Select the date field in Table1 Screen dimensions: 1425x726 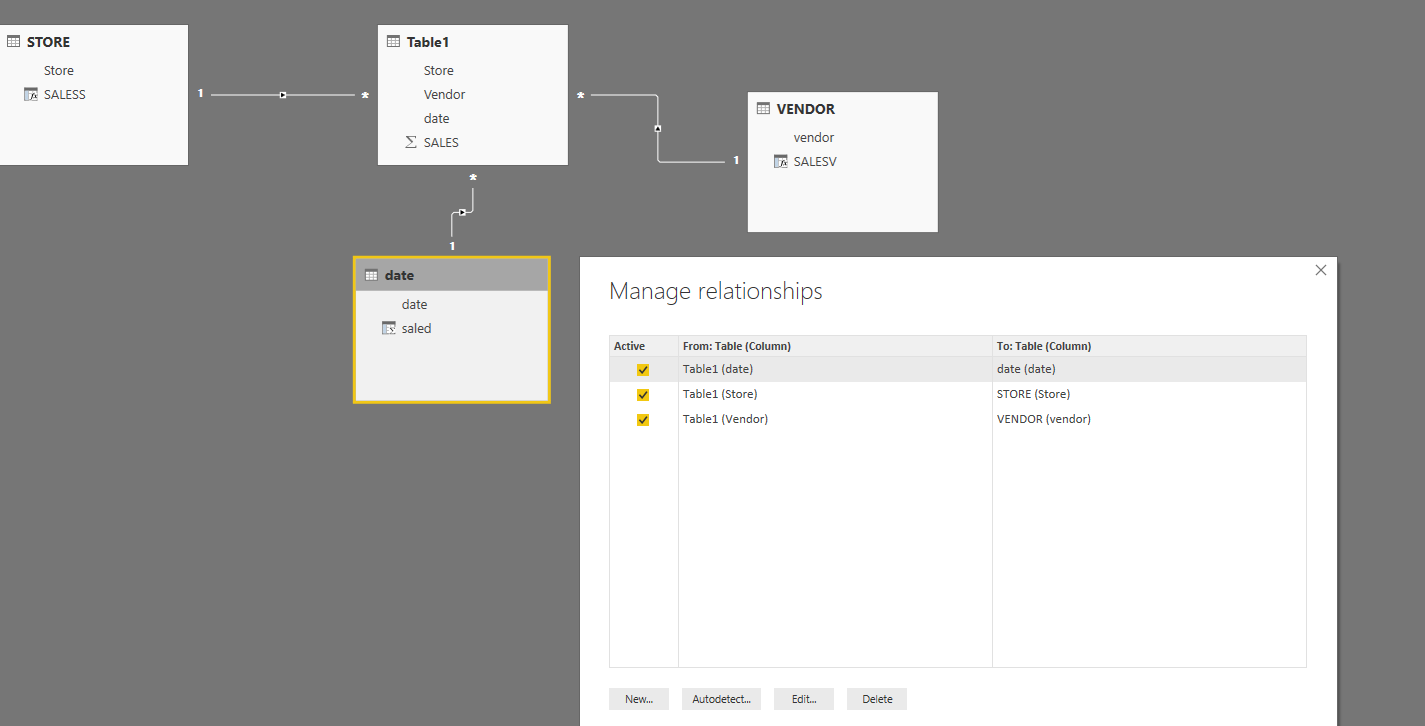tap(437, 119)
